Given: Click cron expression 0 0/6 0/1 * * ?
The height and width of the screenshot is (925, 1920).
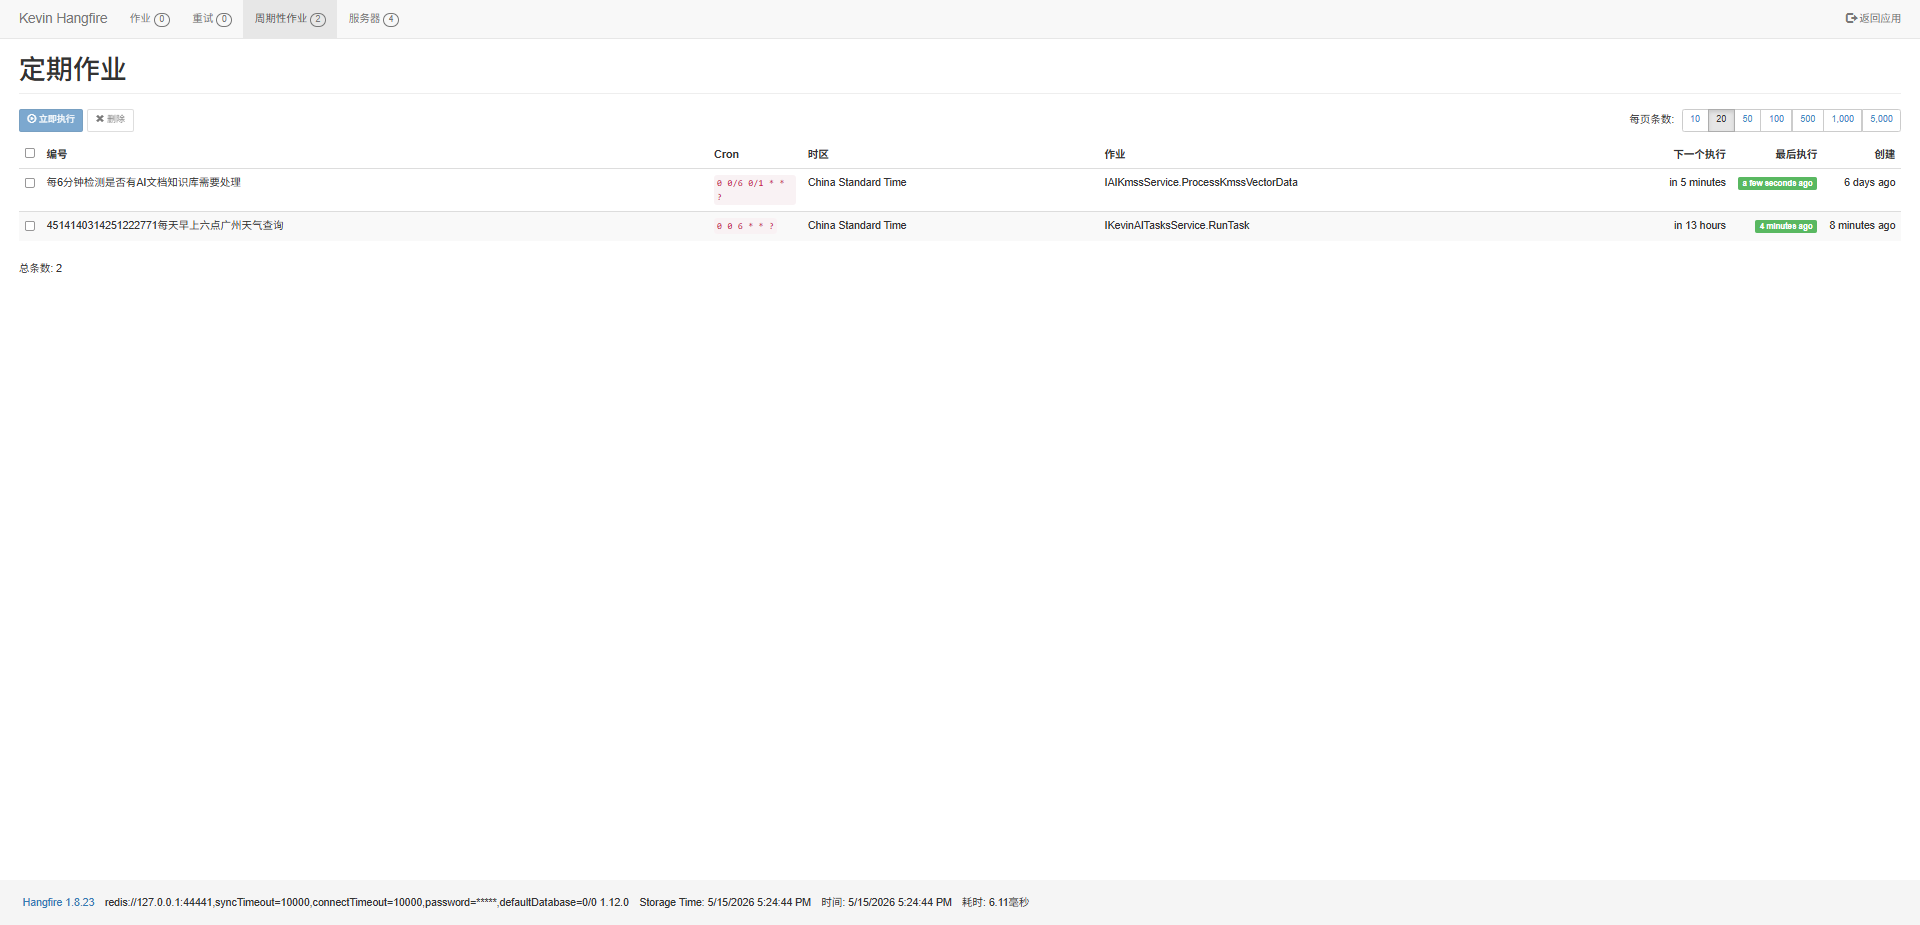Looking at the screenshot, I should click(x=754, y=190).
